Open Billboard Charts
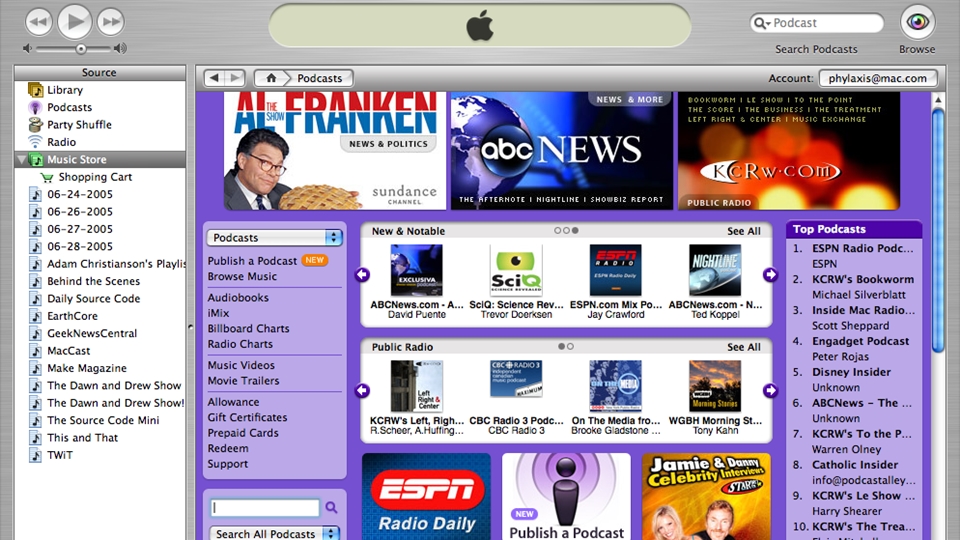The image size is (960, 540). tap(248, 329)
